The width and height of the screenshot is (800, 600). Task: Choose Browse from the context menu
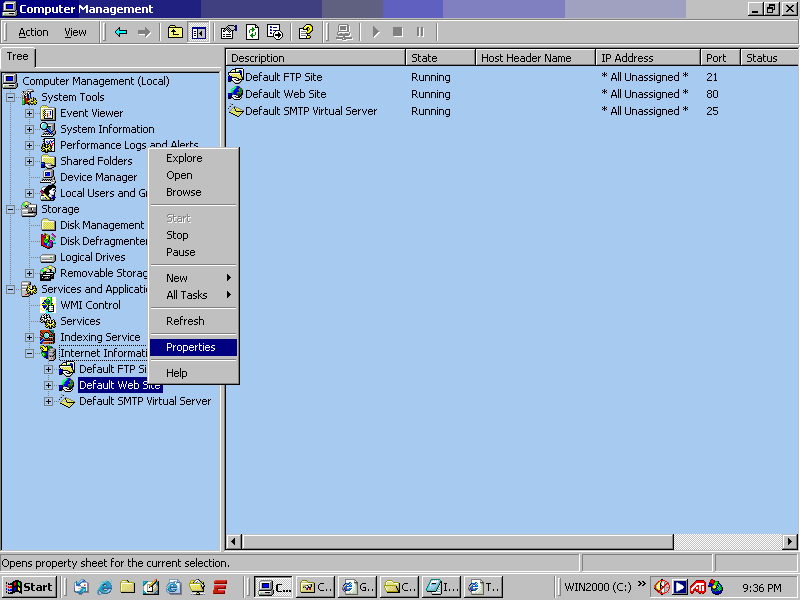(193, 192)
